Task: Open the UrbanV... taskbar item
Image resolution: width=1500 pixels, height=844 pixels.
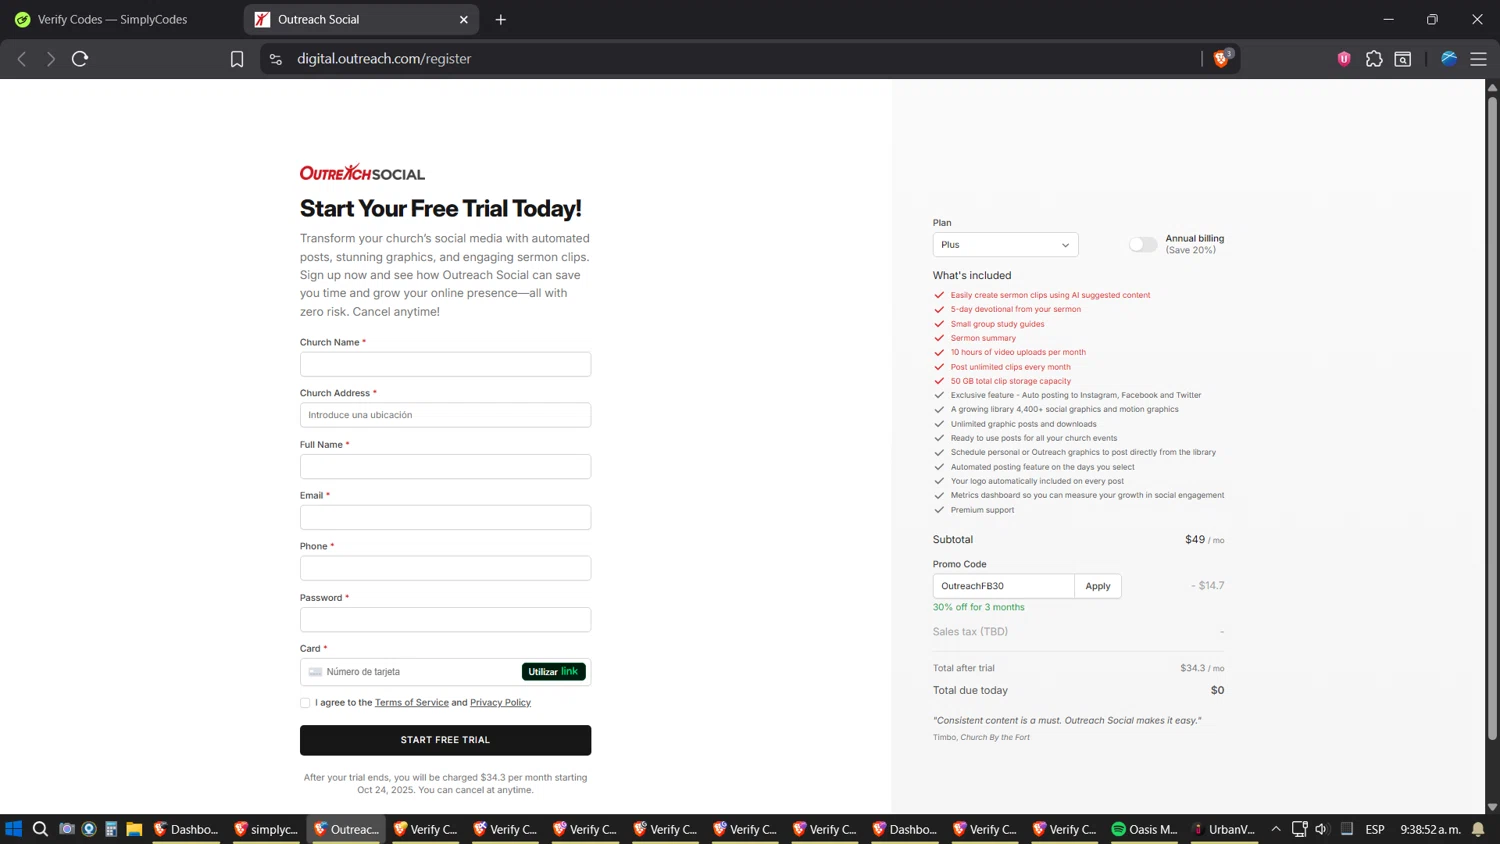Action: click(1224, 829)
